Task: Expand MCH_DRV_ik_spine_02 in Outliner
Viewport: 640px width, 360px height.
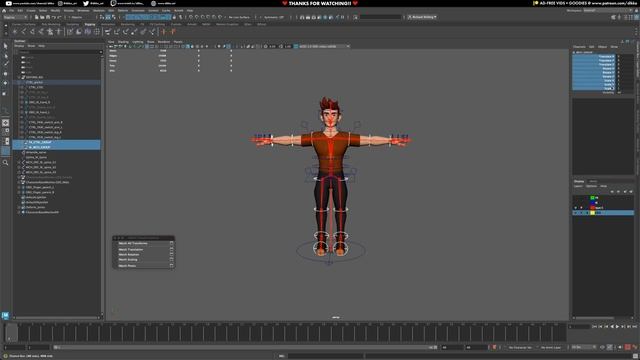Action: (x=19, y=167)
